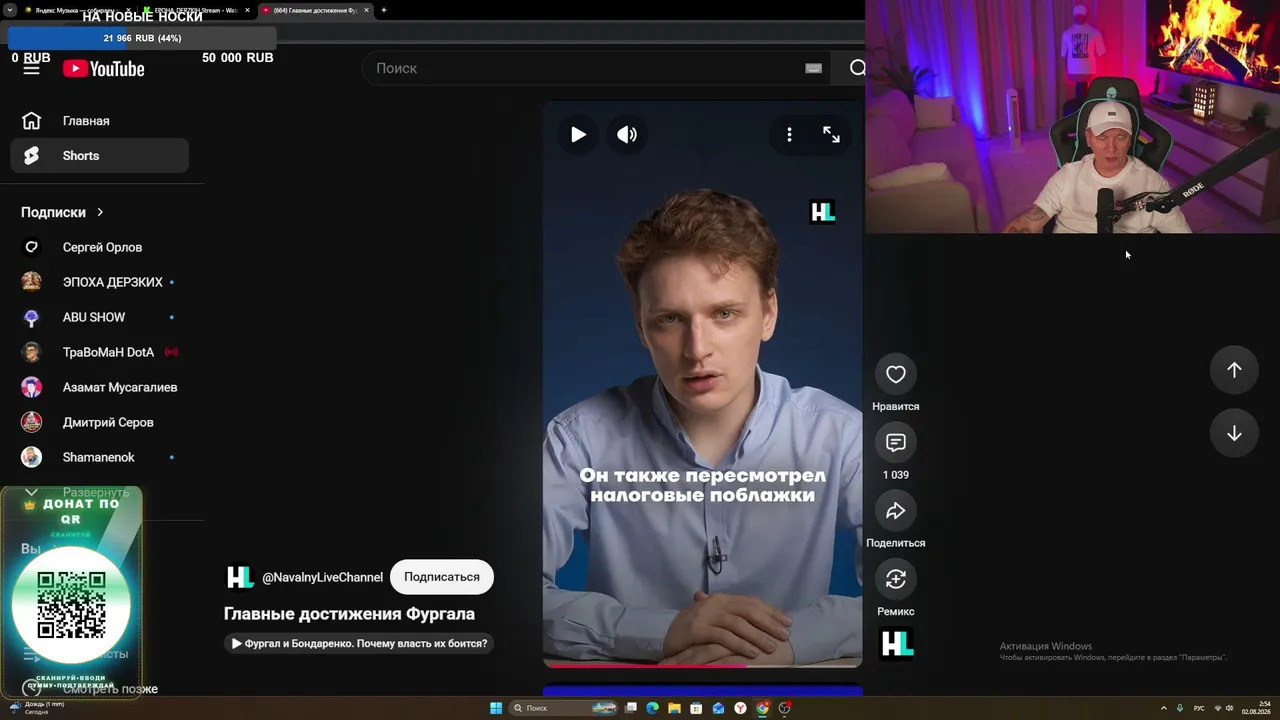1280x720 pixels.
Task: Open the taskbar clock and date 2:54
Action: tap(1257, 708)
